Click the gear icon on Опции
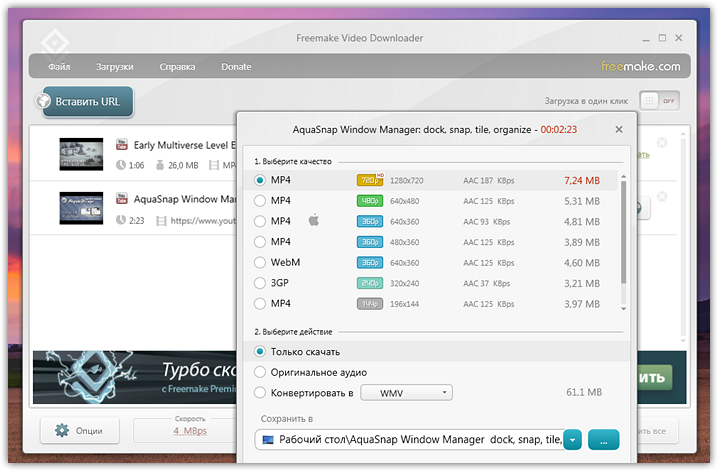This screenshot has width=718, height=471. 62,430
